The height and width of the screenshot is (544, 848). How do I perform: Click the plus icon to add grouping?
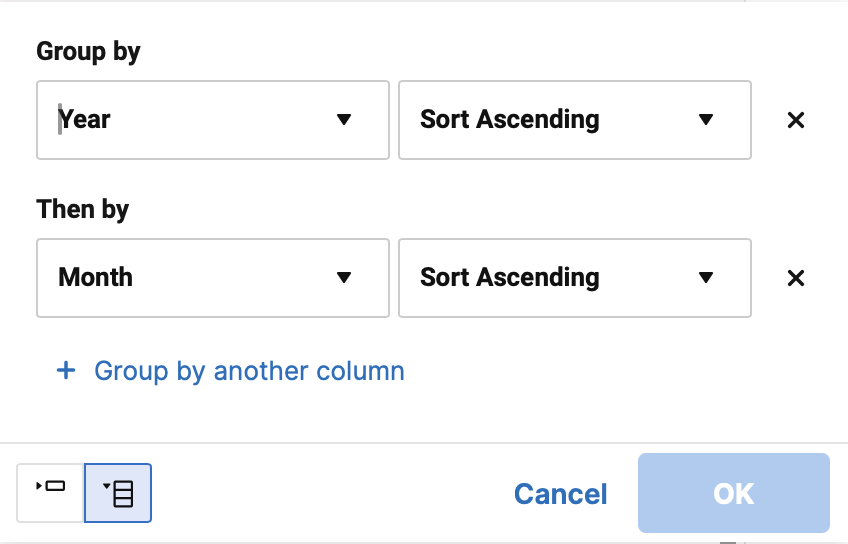click(66, 370)
